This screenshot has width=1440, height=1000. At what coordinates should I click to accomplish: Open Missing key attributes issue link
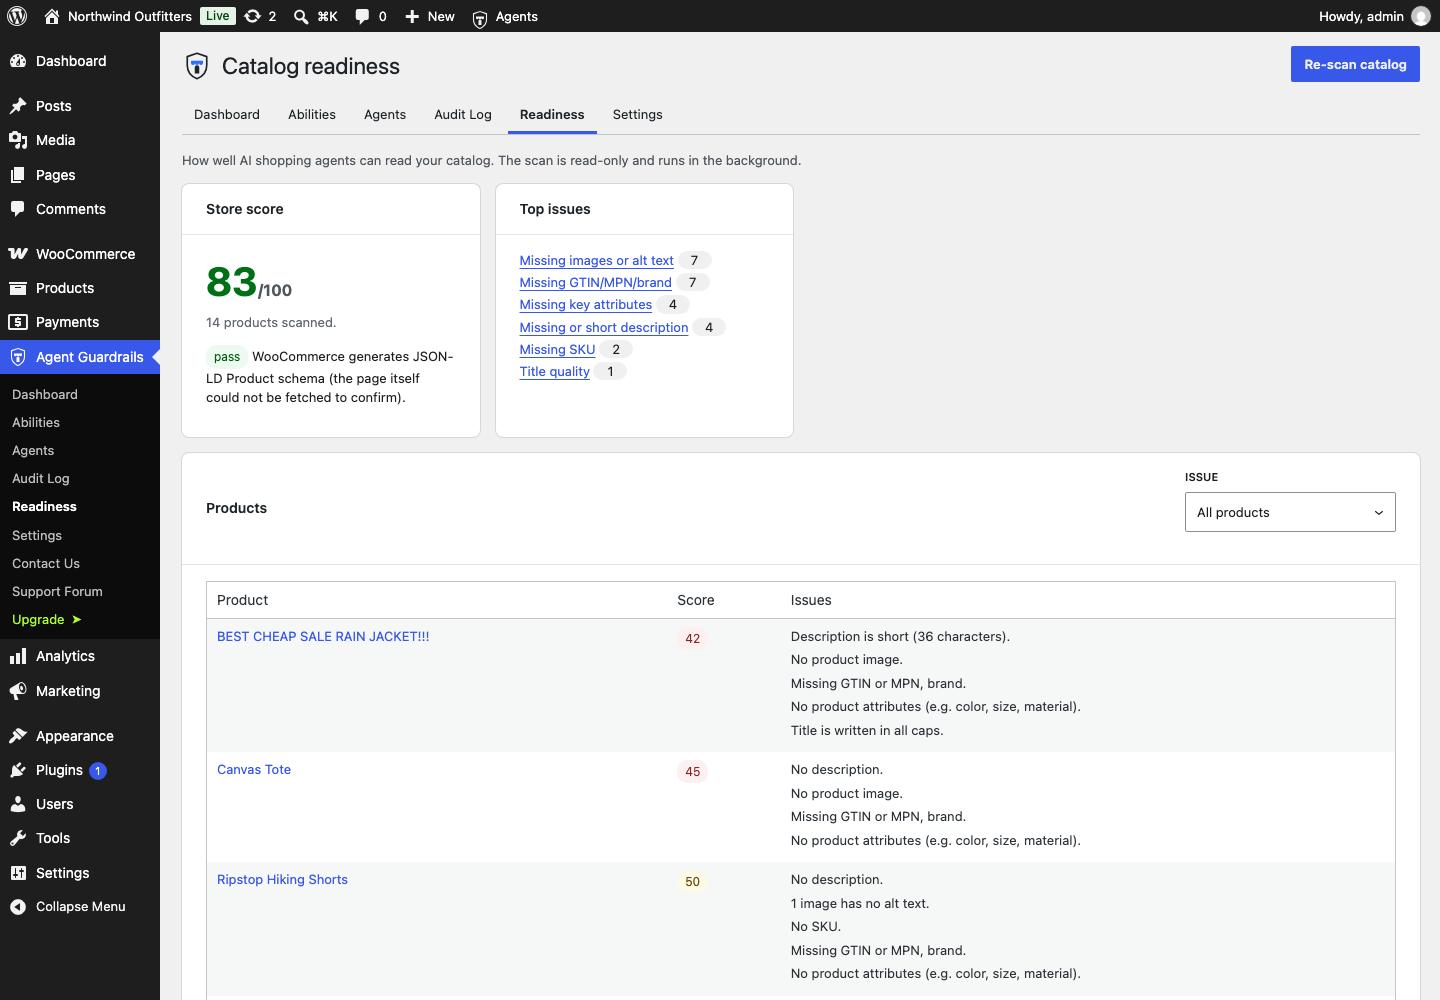click(586, 304)
